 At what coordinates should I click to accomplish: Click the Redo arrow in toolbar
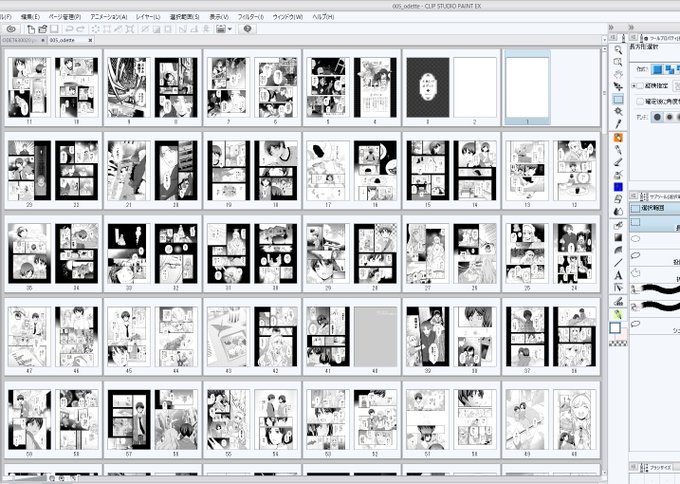80,29
